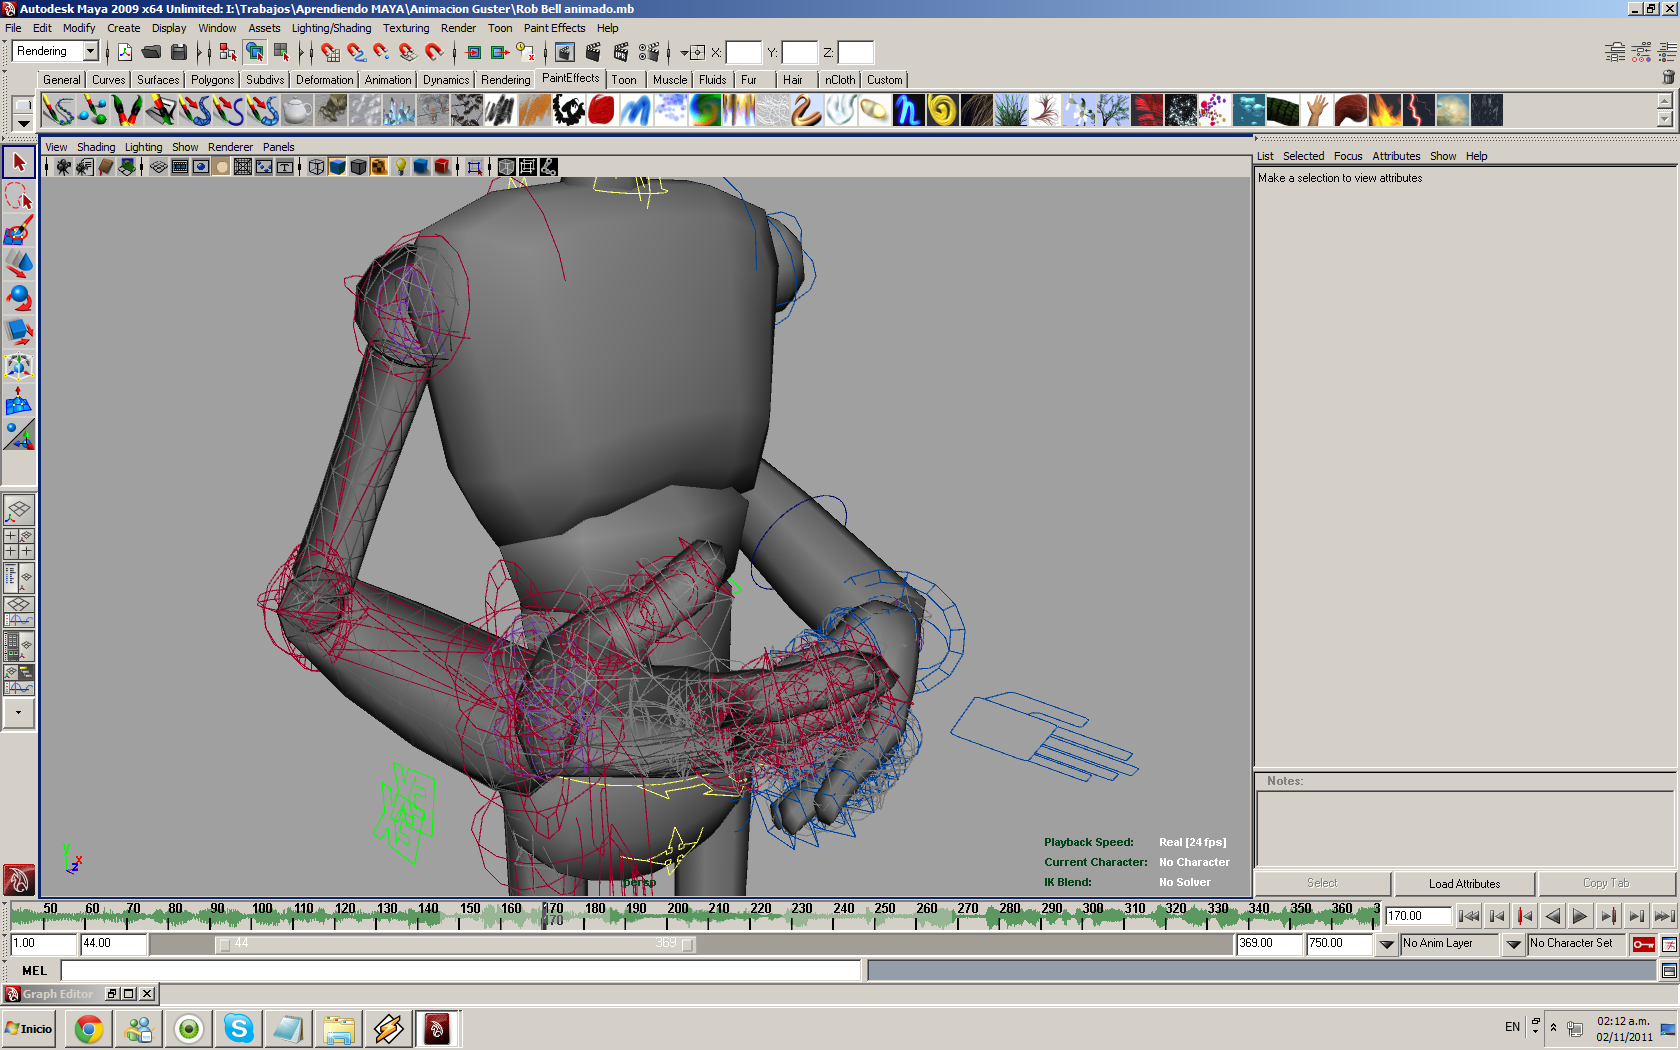Open the input field mode dropdown before X
1680x1050 pixels.
685,53
